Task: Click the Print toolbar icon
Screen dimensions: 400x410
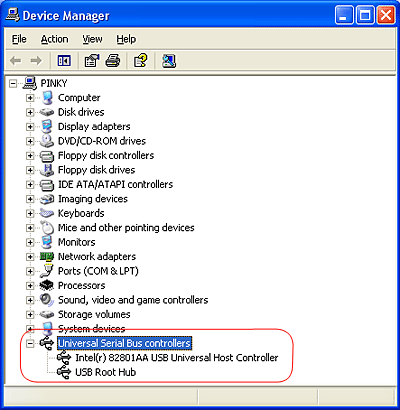Action: 113,61
